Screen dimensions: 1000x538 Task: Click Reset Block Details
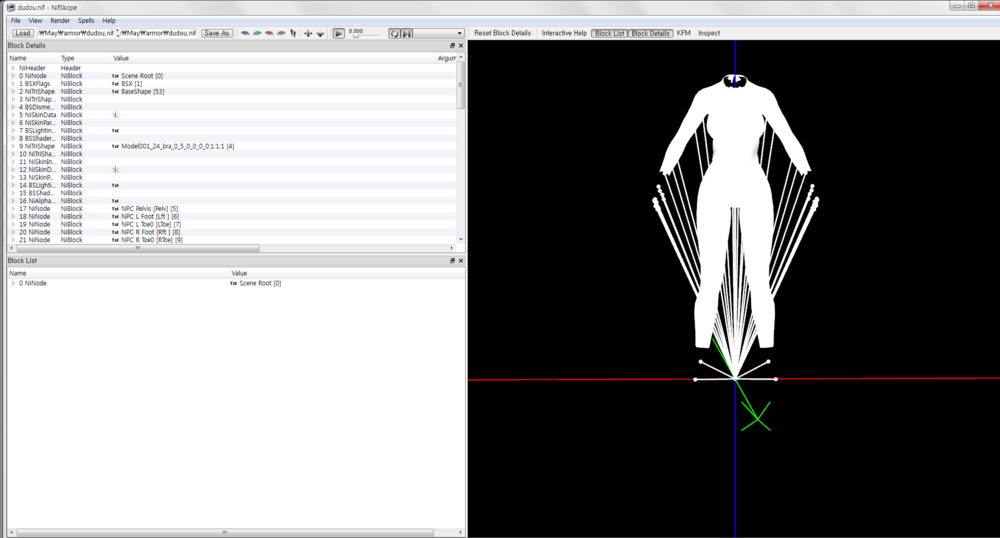tap(503, 33)
